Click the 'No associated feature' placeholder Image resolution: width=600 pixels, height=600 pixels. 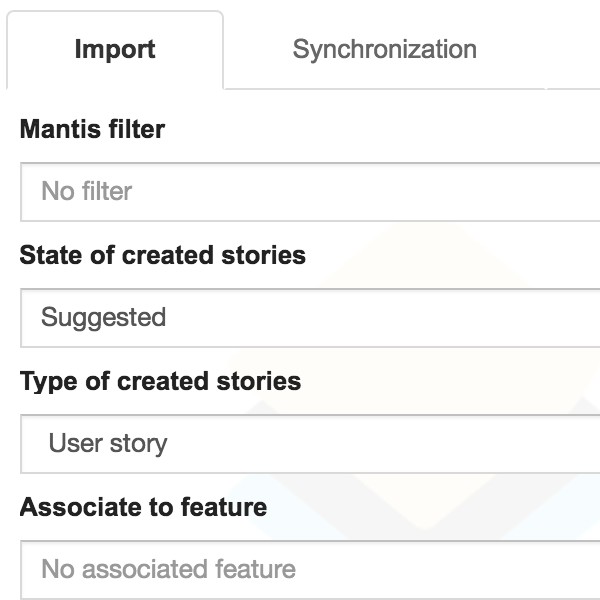pyautogui.click(x=168, y=569)
